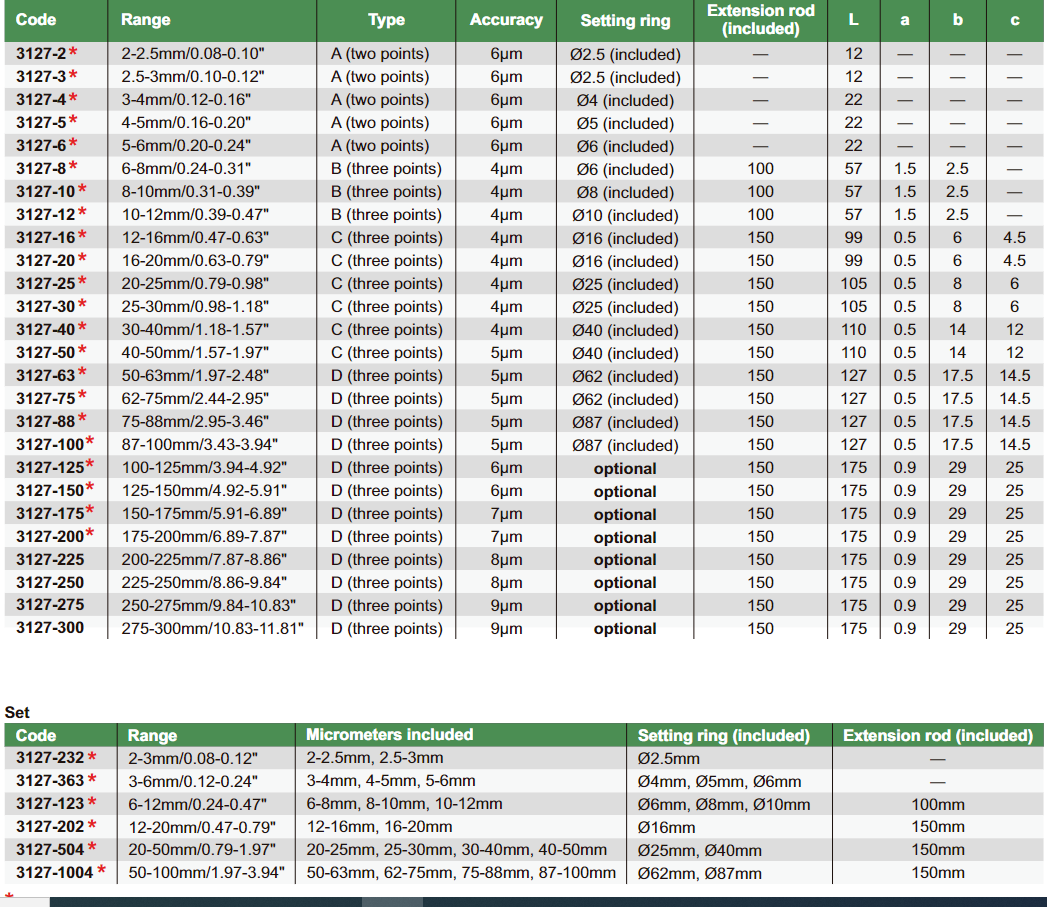1047x907 pixels.
Task: Click set code 3127-504
Action: [x=50, y=850]
